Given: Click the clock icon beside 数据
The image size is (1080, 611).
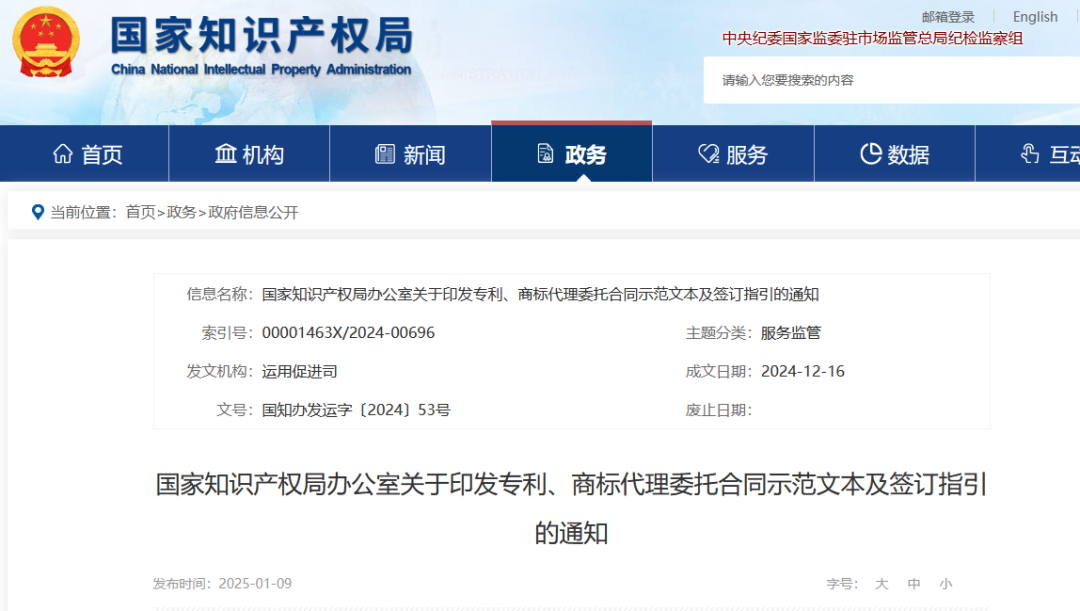Looking at the screenshot, I should point(869,153).
